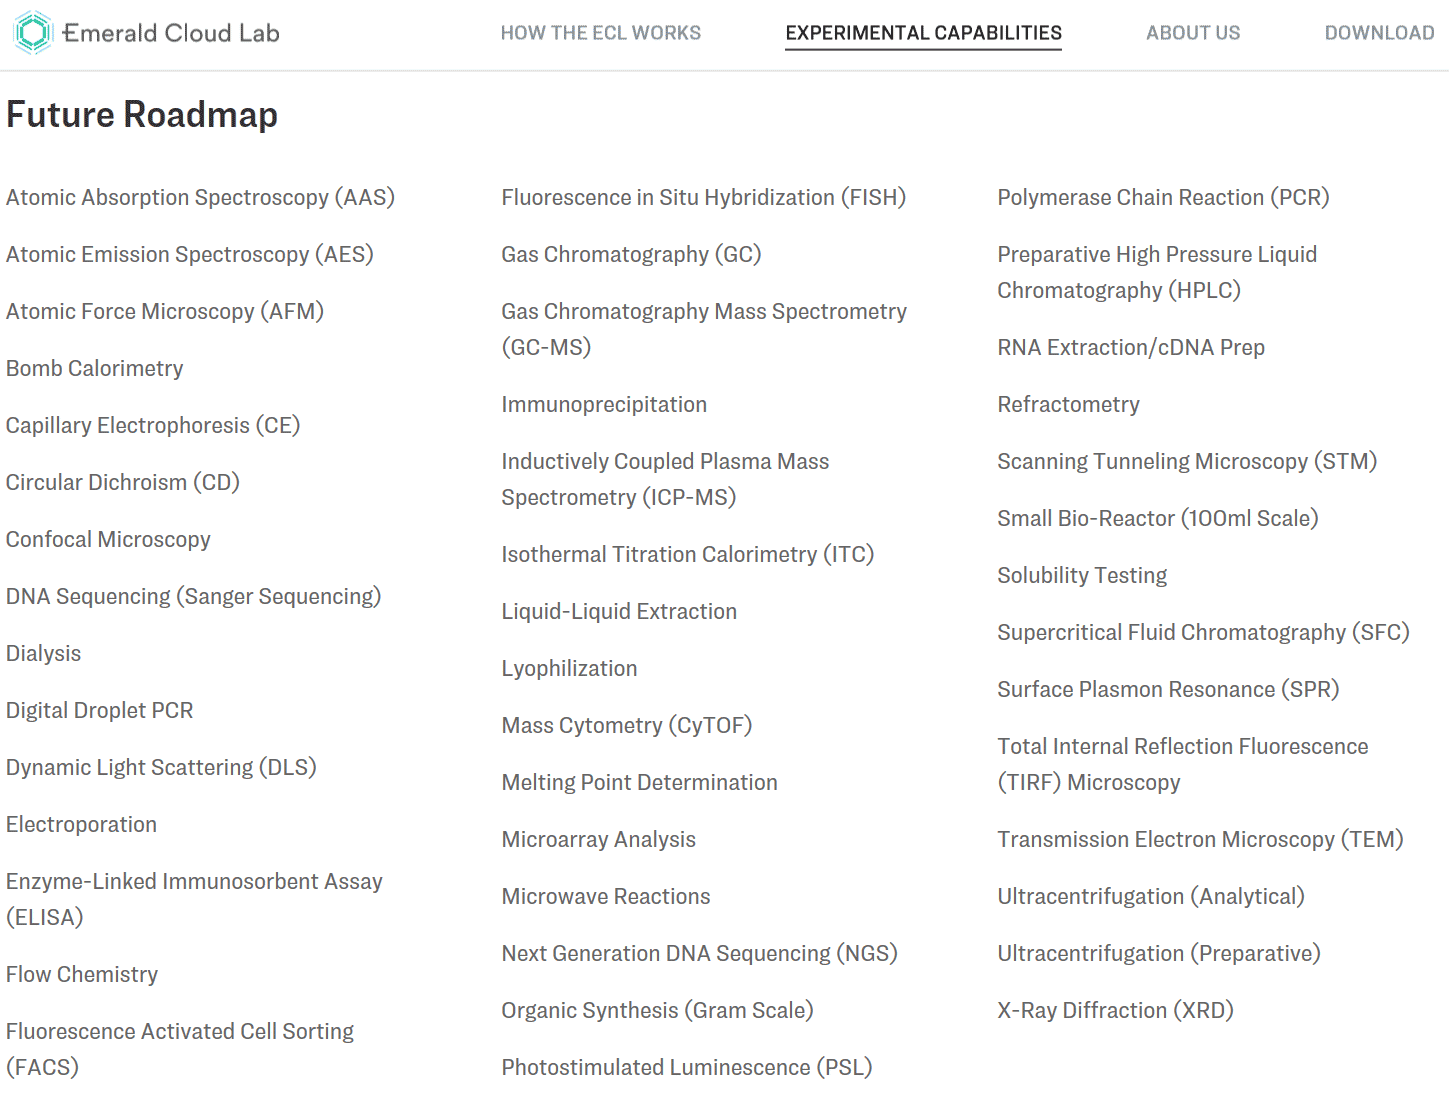Click Ultracentrifugation (Preparative)

coord(1160,954)
